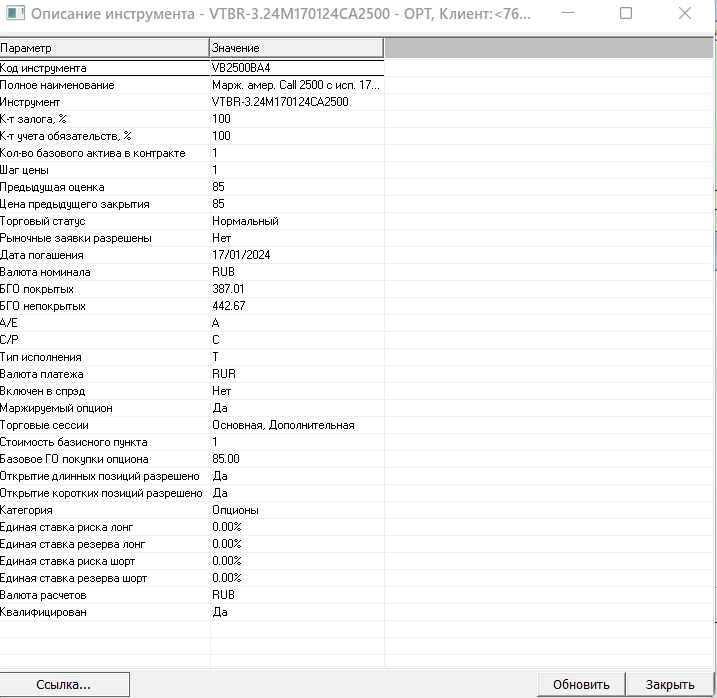Close window using title bar X

[685, 15]
